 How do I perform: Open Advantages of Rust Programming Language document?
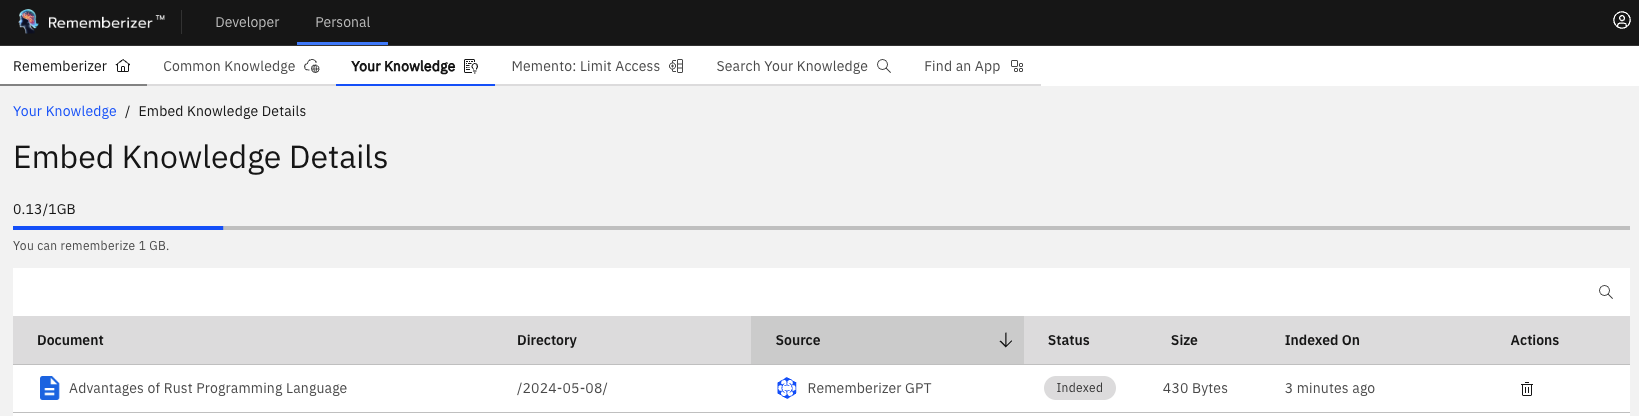click(x=207, y=388)
